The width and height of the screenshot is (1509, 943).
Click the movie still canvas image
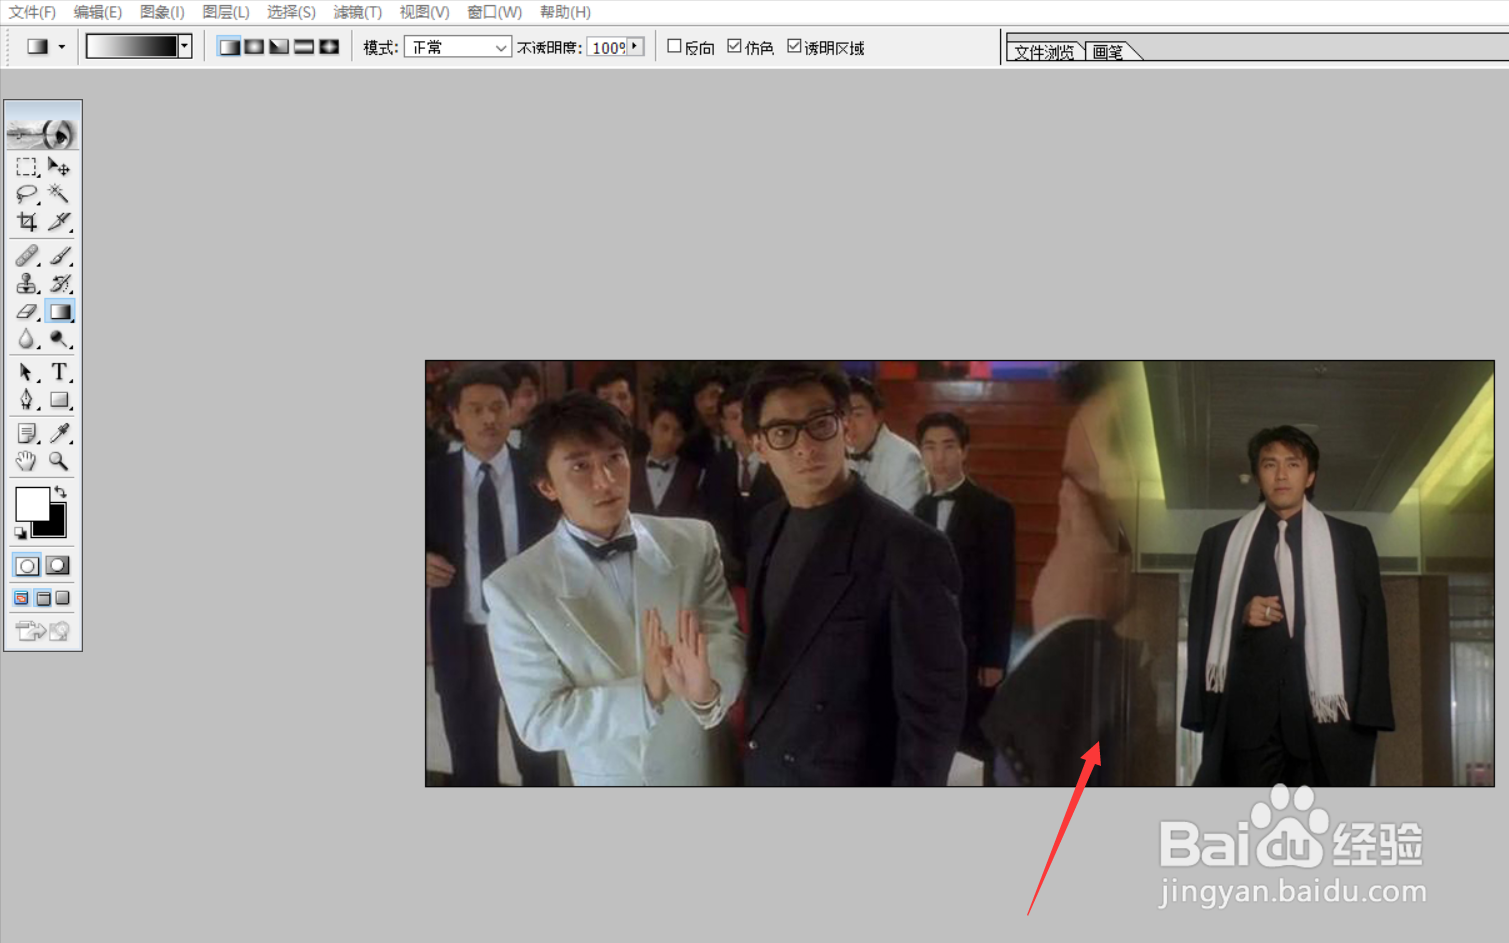pyautogui.click(x=960, y=573)
